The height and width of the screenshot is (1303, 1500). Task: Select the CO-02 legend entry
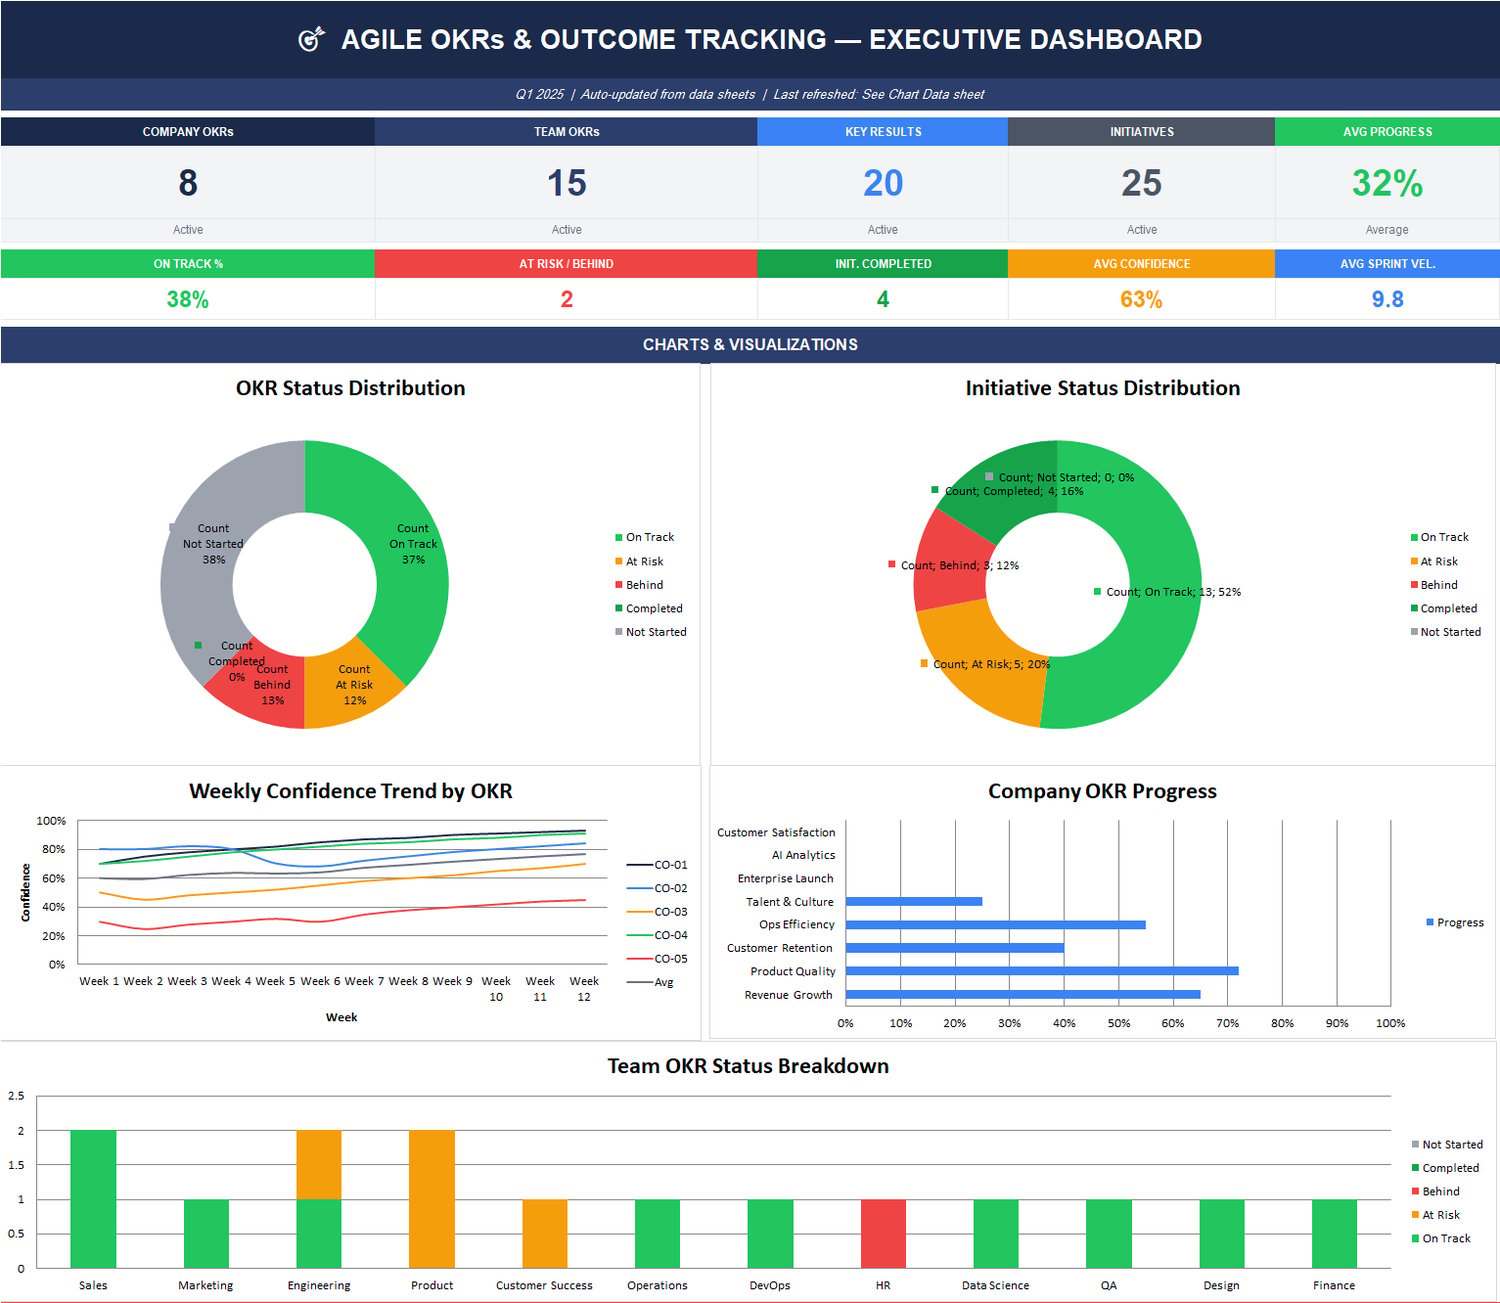[657, 888]
